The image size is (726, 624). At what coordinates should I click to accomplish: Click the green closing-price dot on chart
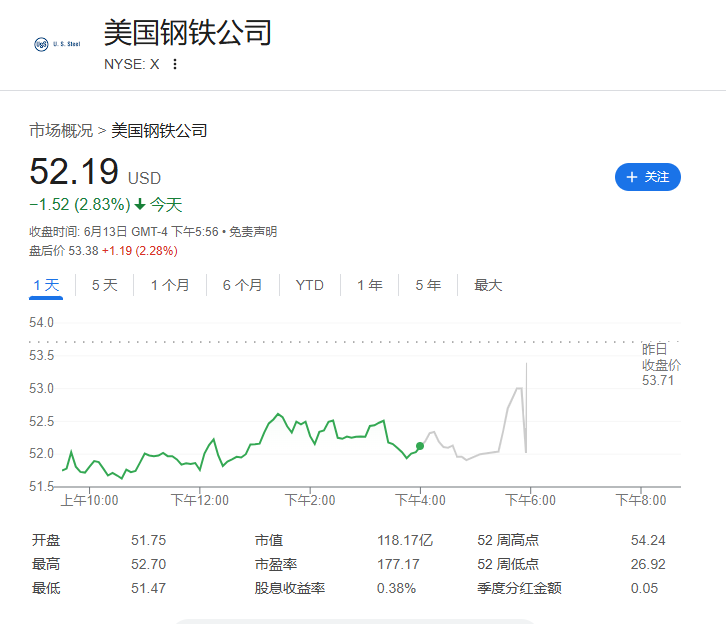(420, 446)
